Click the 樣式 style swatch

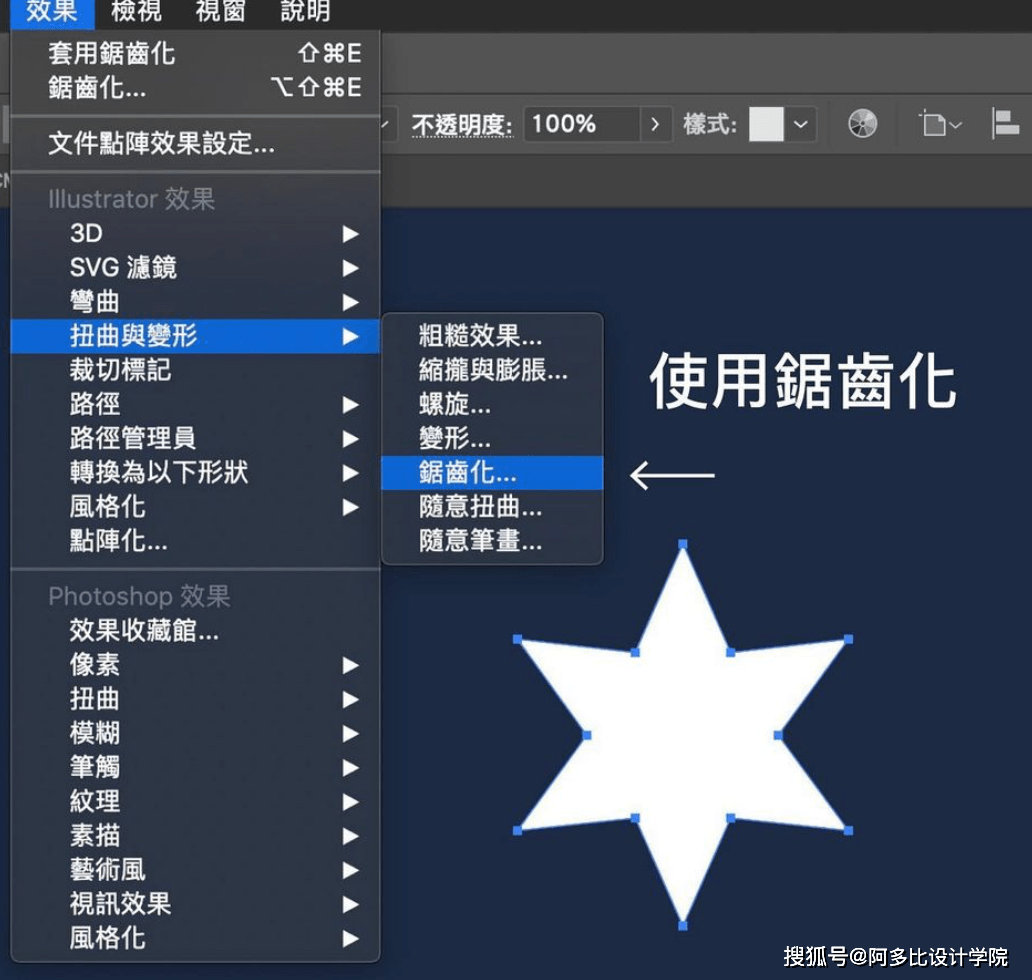(766, 124)
